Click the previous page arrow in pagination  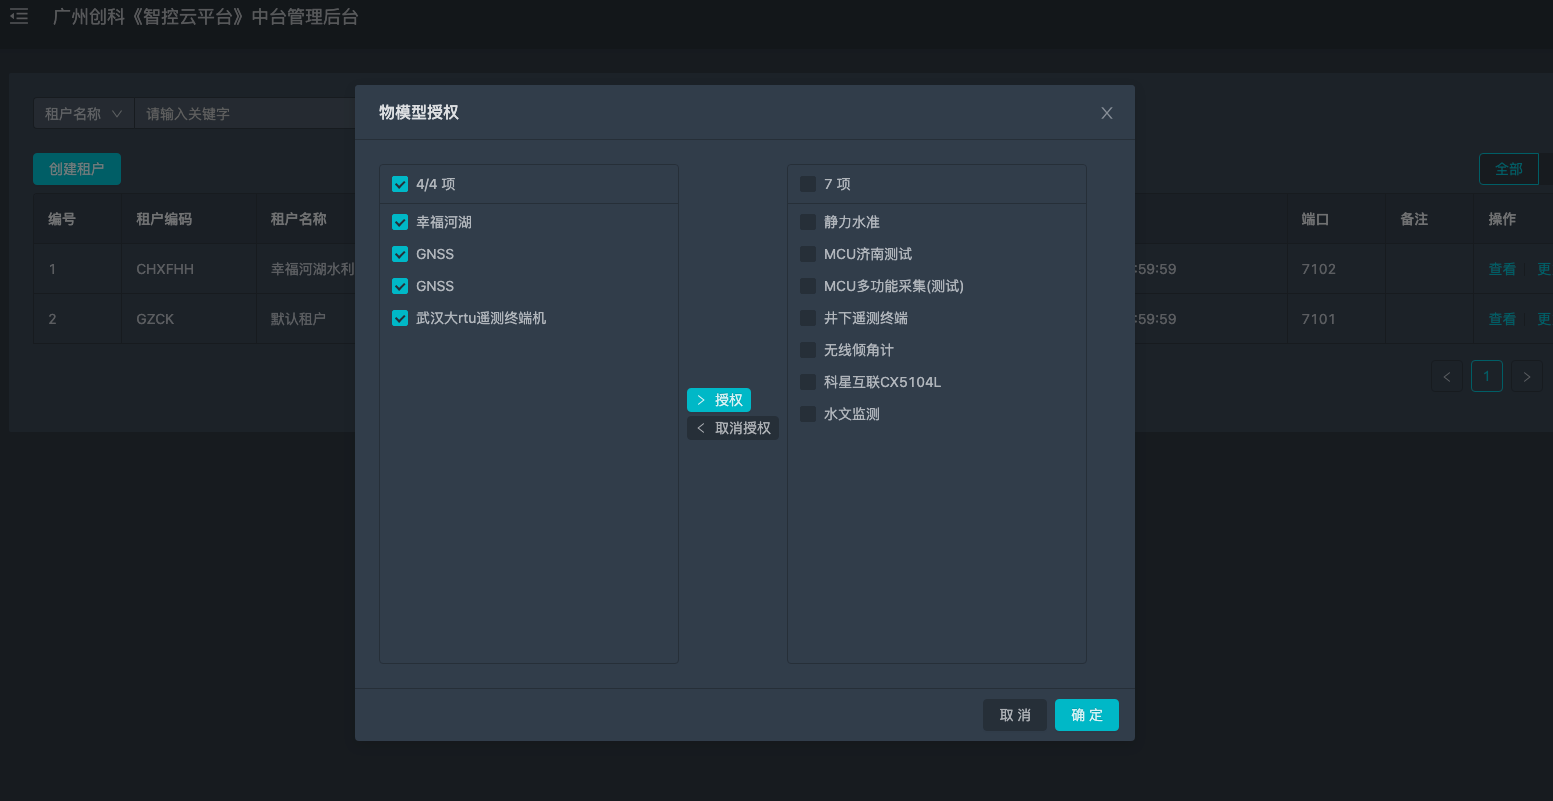tap(1446, 376)
